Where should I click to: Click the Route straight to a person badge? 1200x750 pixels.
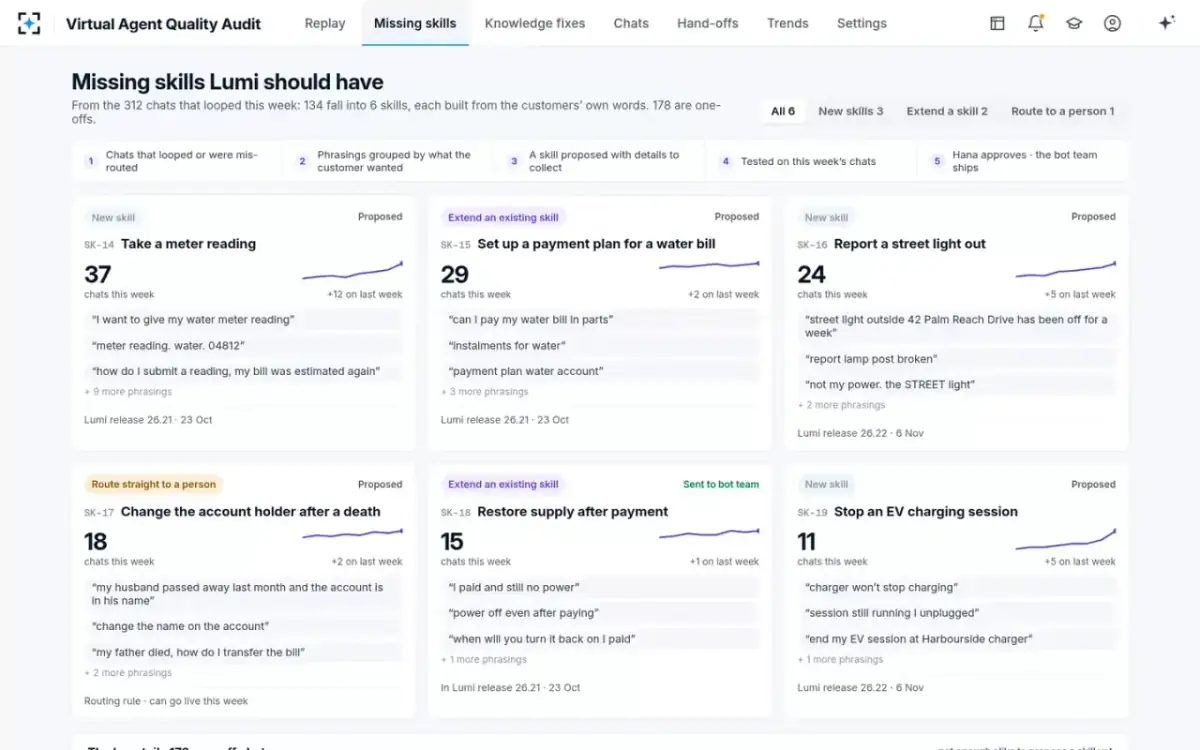153,484
